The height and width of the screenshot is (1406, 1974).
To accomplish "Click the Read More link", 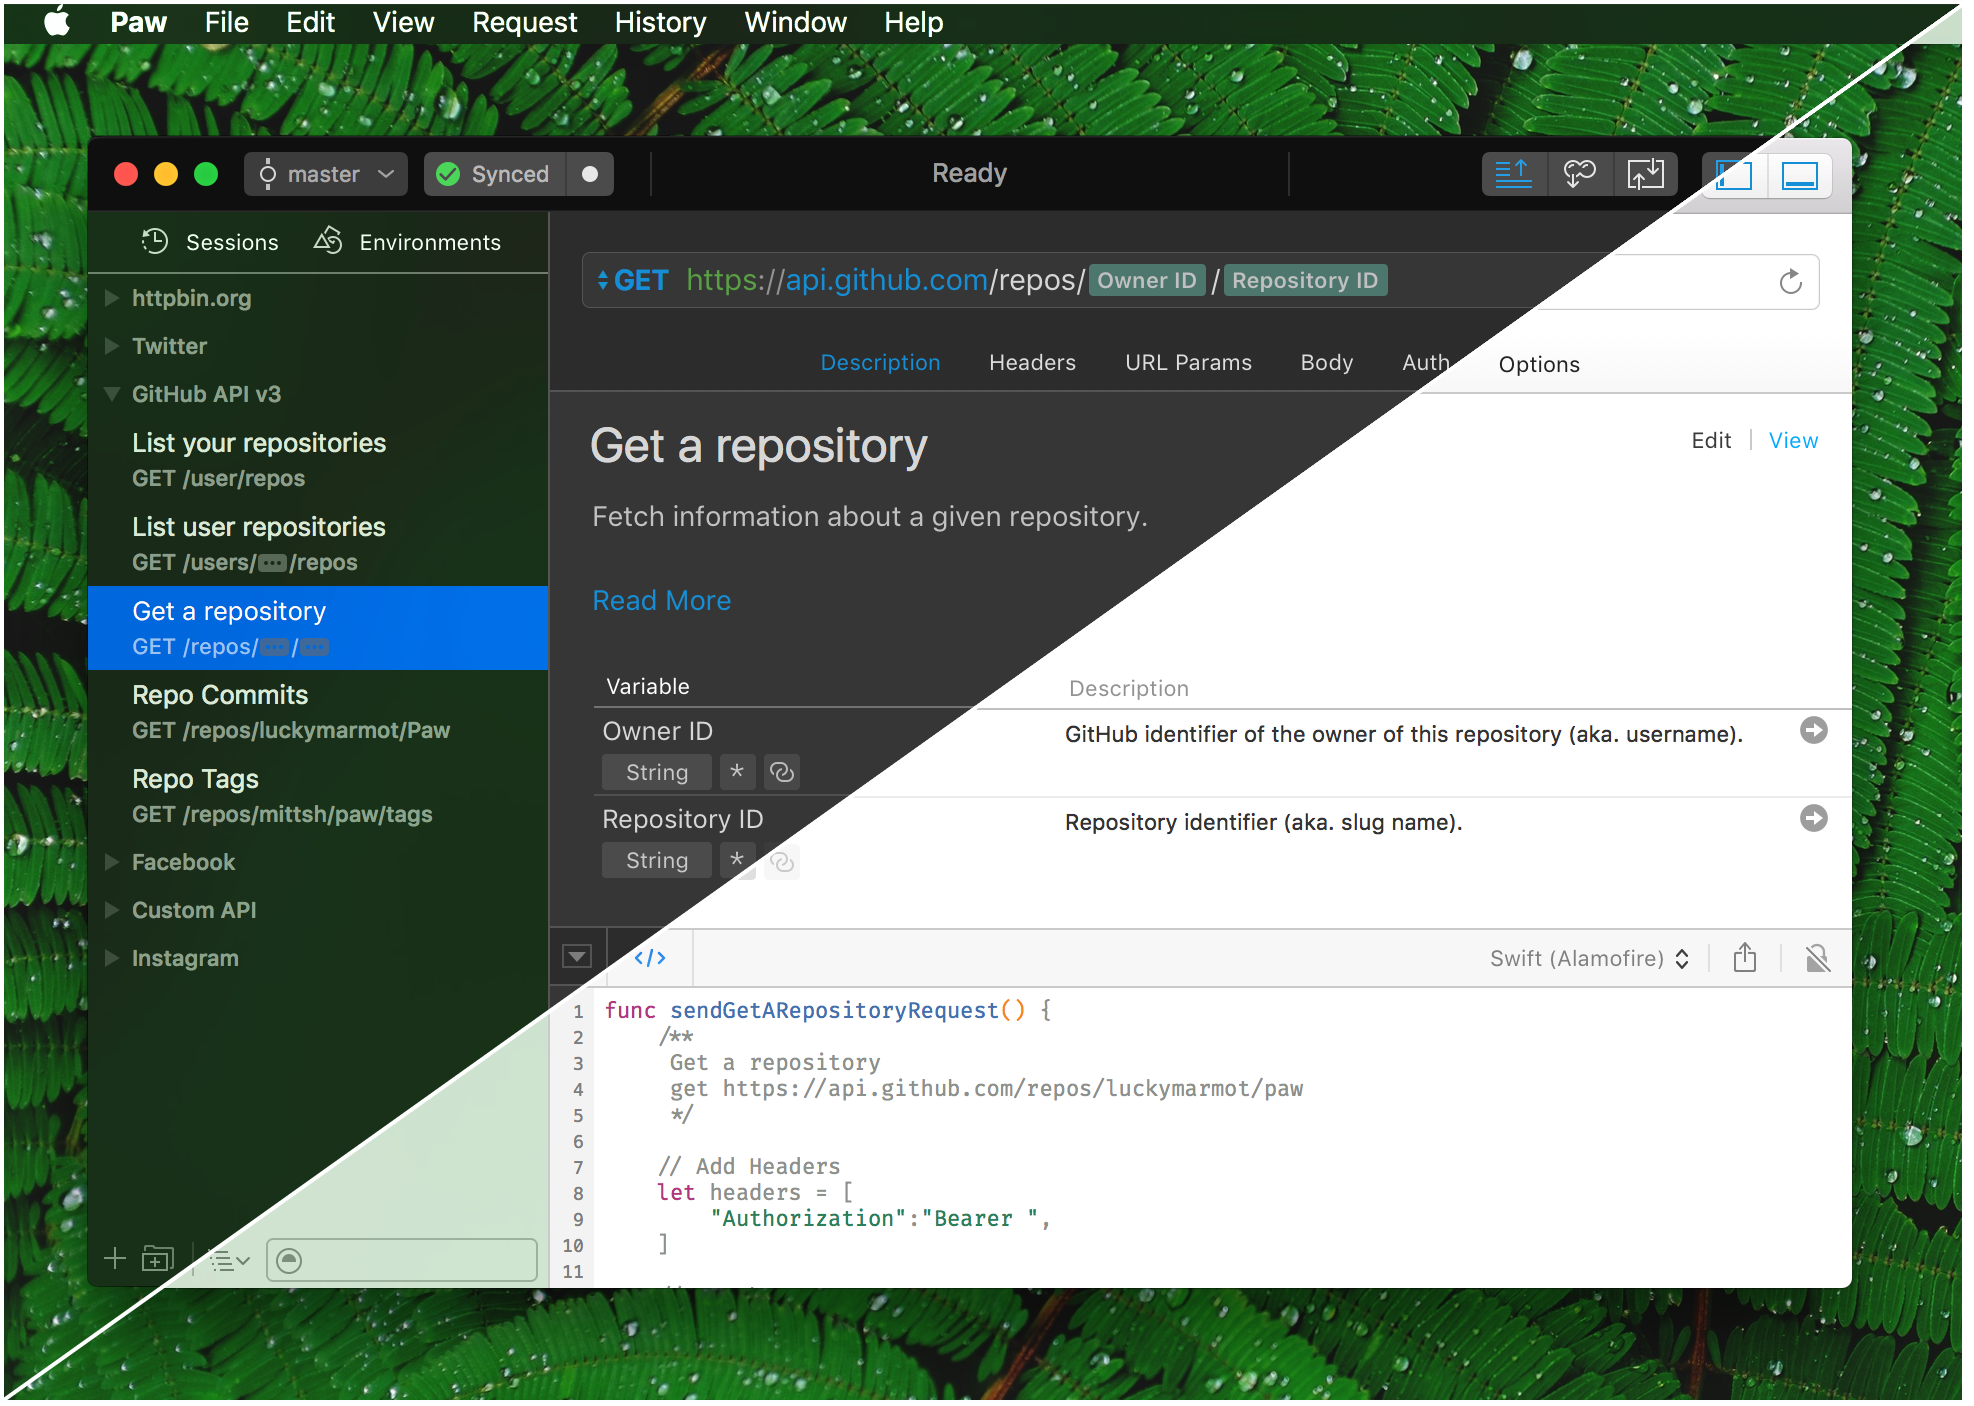I will click(x=661, y=600).
